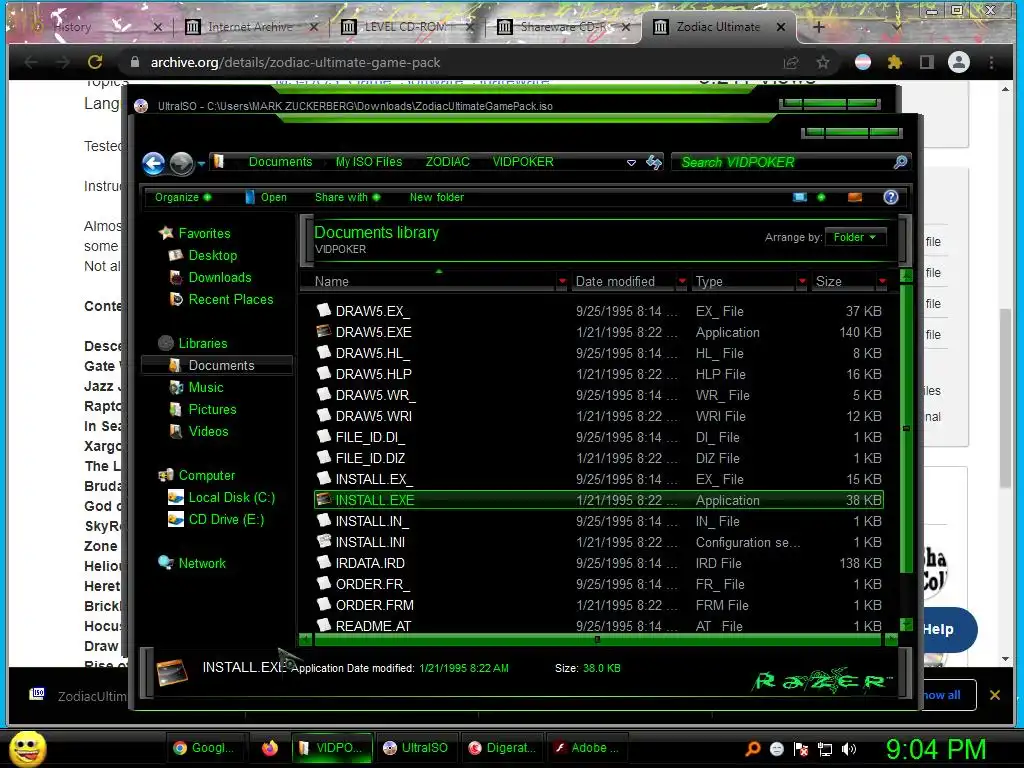
Task: Switch to the Internet Archive browser tab
Action: tap(251, 27)
